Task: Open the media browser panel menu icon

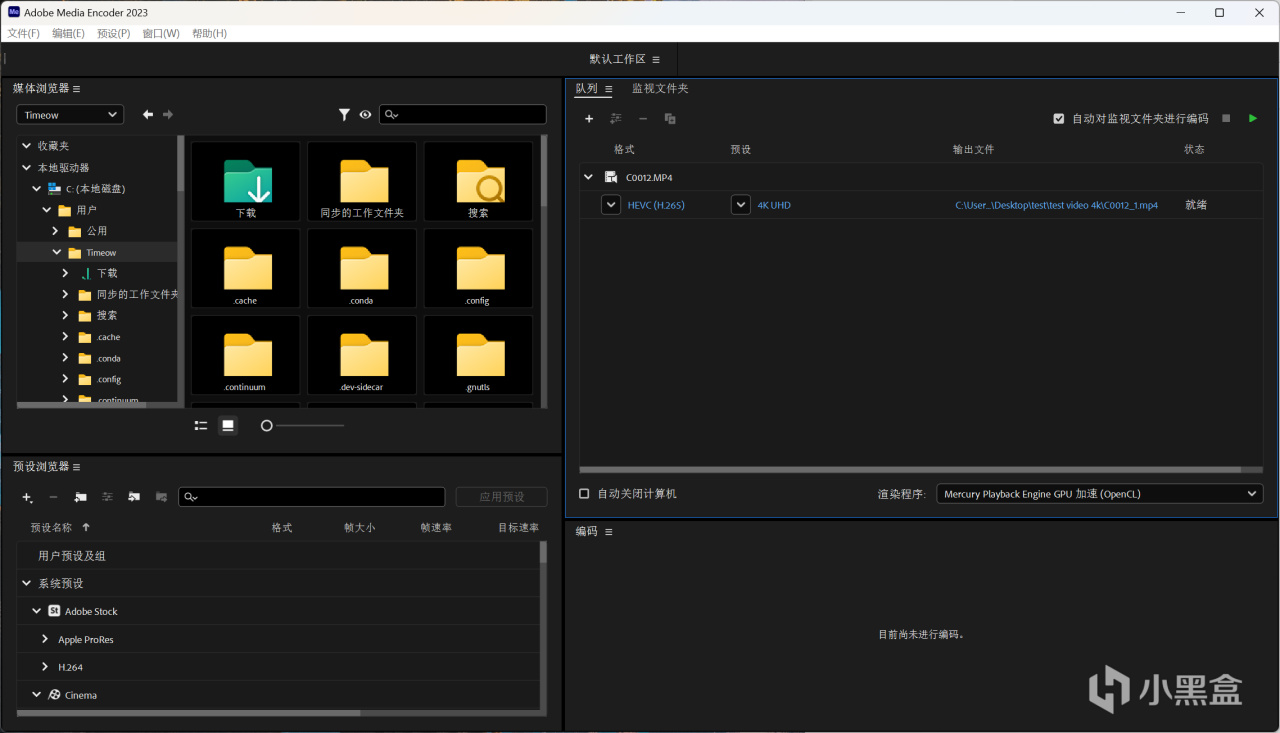Action: [77, 89]
